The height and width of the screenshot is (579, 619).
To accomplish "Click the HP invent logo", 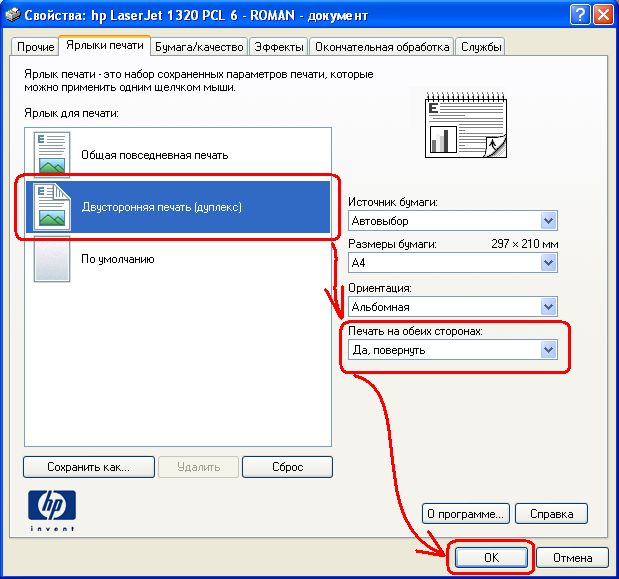I will 52,510.
